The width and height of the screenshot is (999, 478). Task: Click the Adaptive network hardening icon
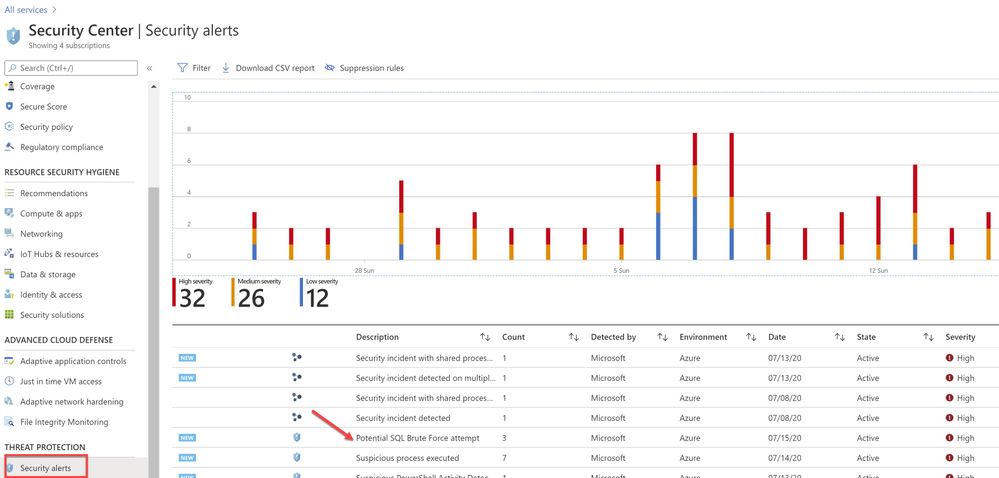[x=9, y=402]
